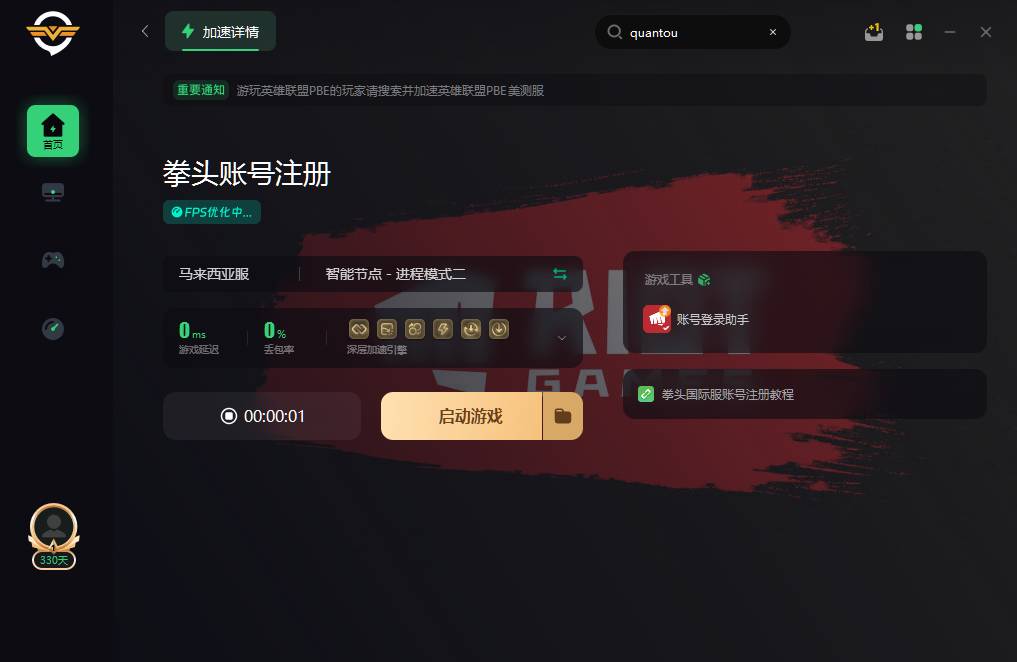Click the first deep acceleration engine icon

pyautogui.click(x=359, y=329)
